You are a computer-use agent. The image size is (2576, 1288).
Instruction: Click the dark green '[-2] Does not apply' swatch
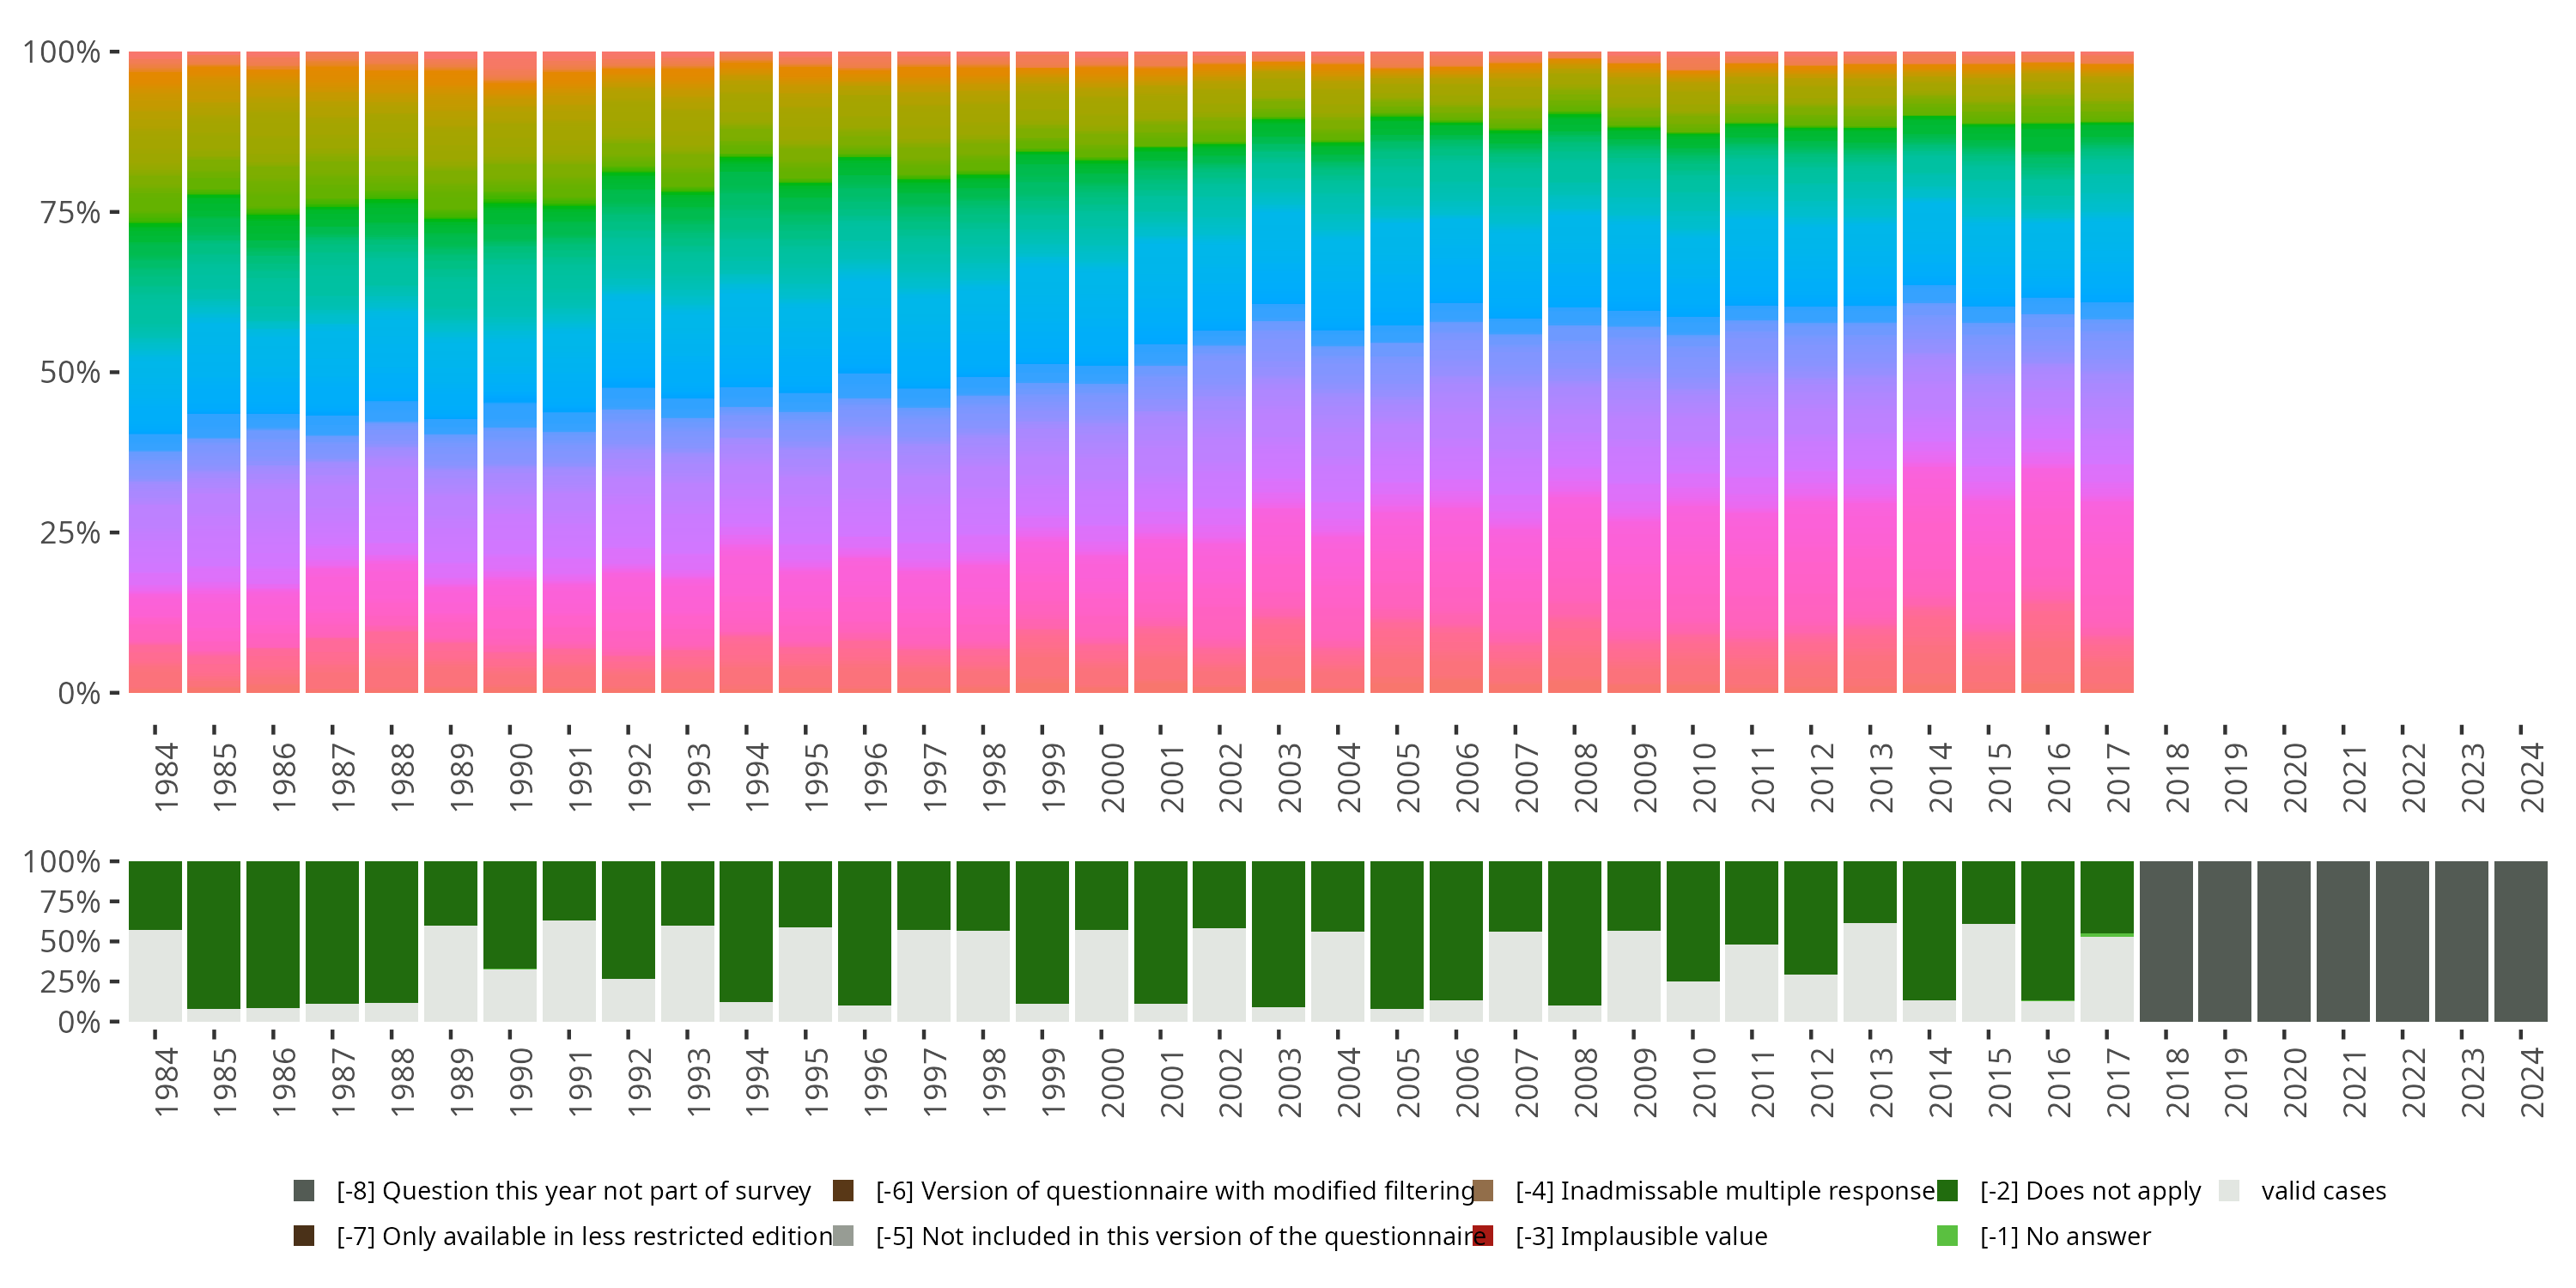tap(1947, 1190)
